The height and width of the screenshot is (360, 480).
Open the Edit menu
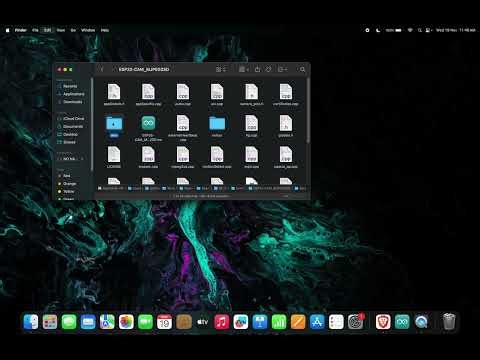(48, 30)
